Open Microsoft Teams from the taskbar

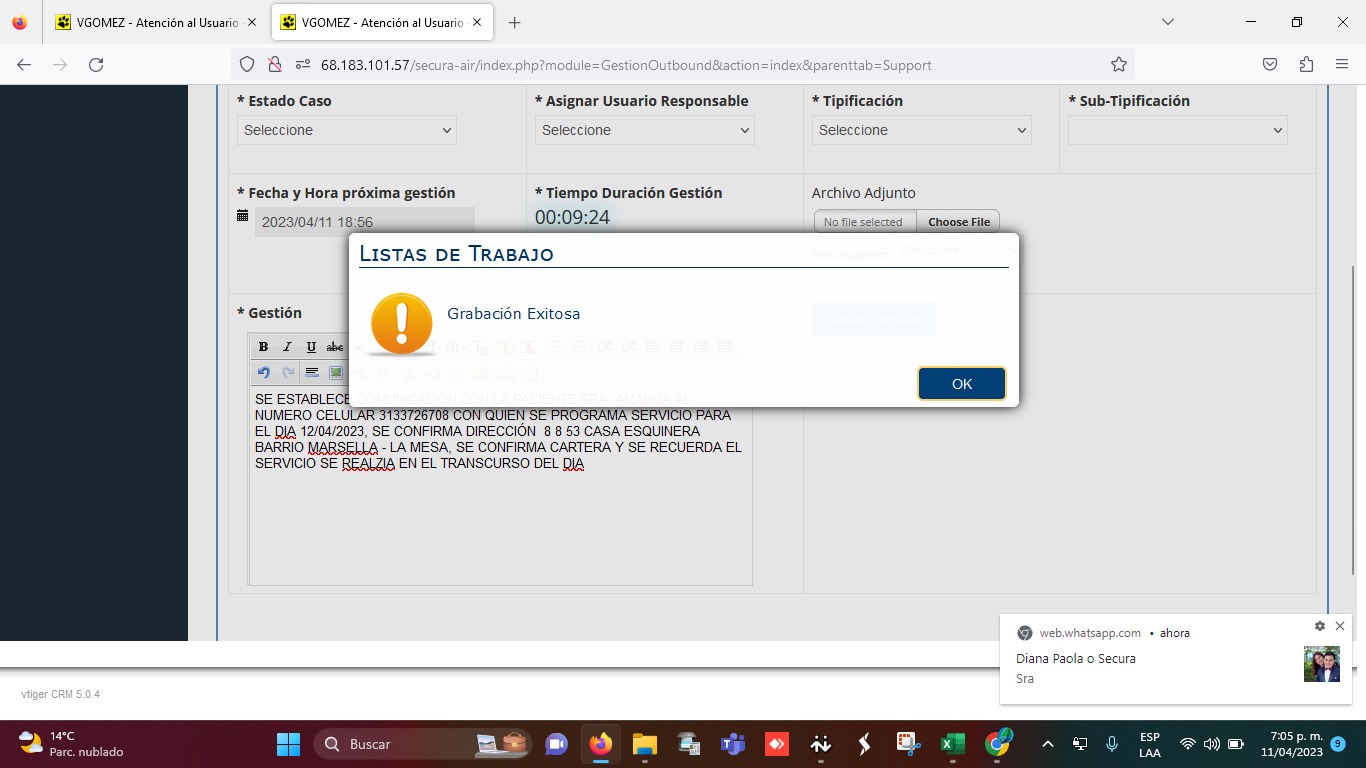733,744
